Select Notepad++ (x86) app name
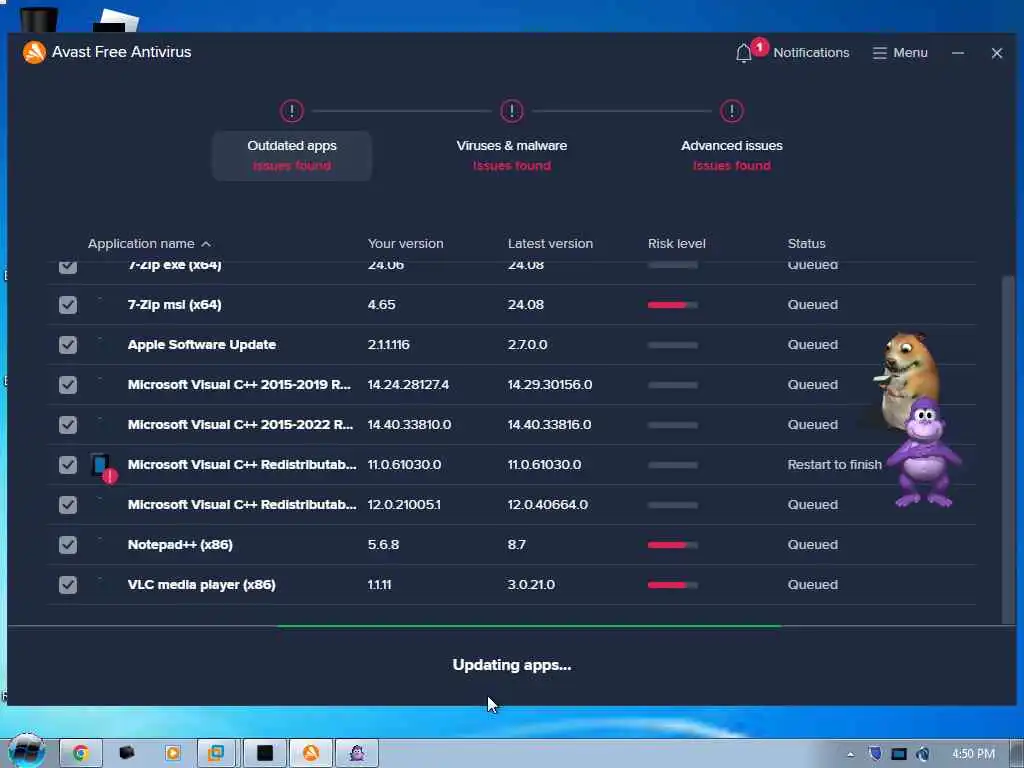 (180, 545)
